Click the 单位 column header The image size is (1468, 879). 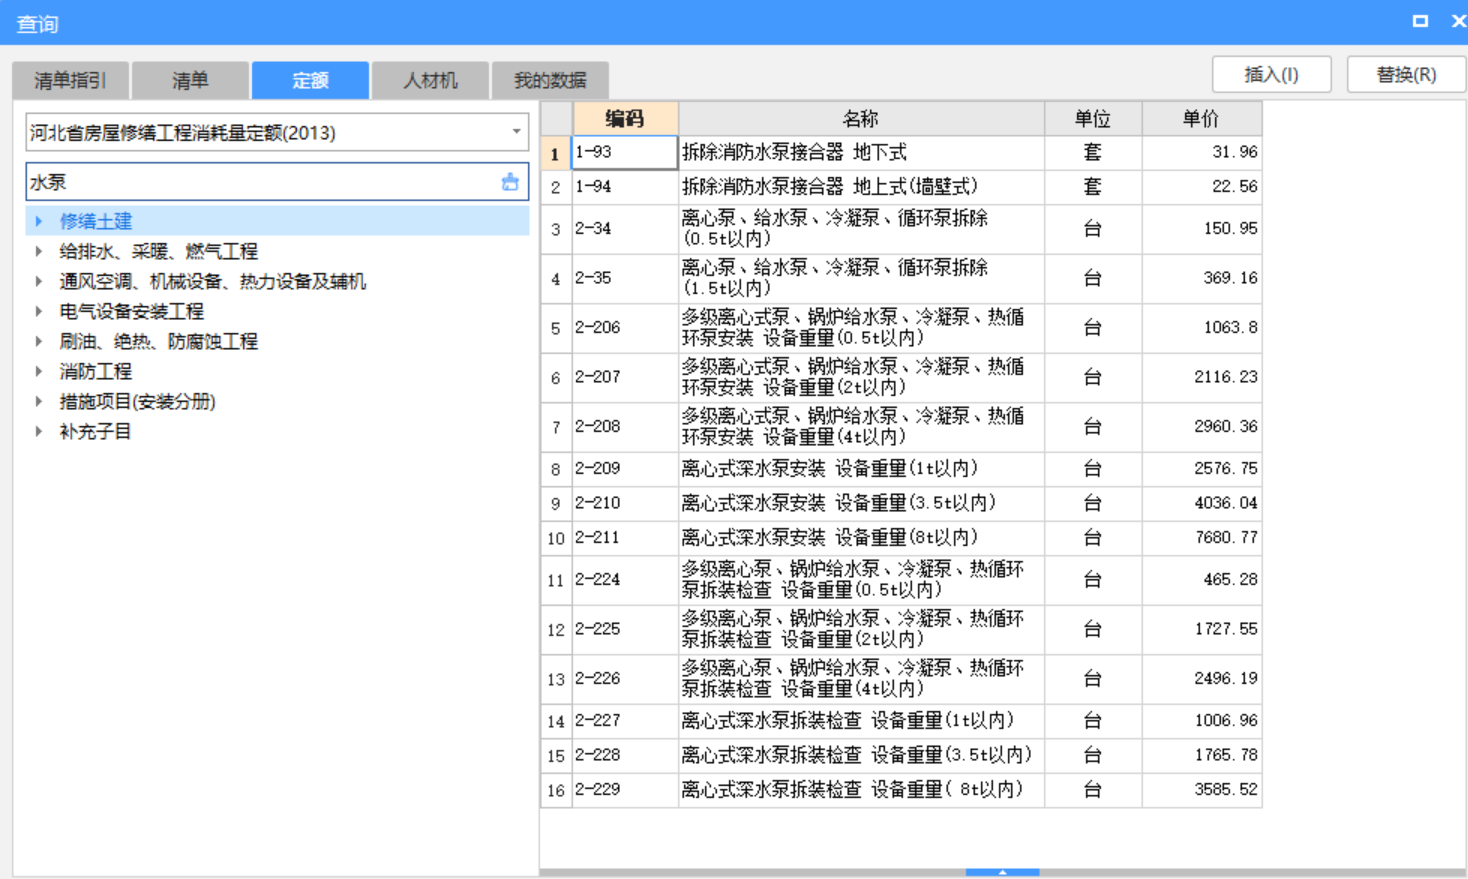tap(1093, 118)
